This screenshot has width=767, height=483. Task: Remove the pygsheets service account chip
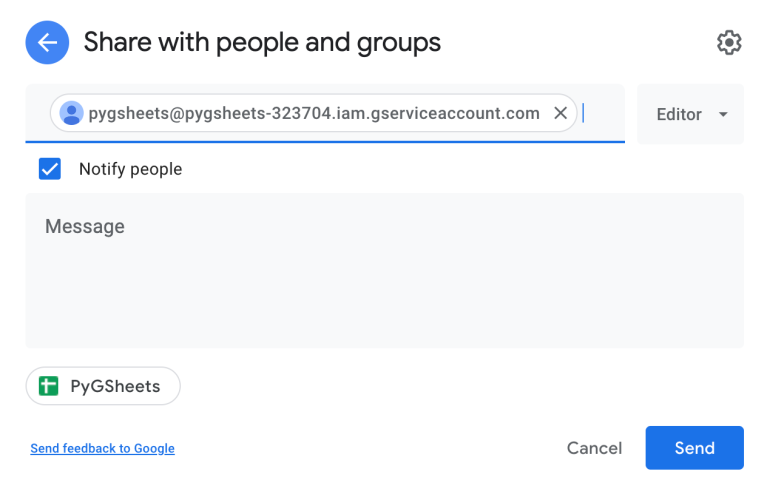coord(560,113)
